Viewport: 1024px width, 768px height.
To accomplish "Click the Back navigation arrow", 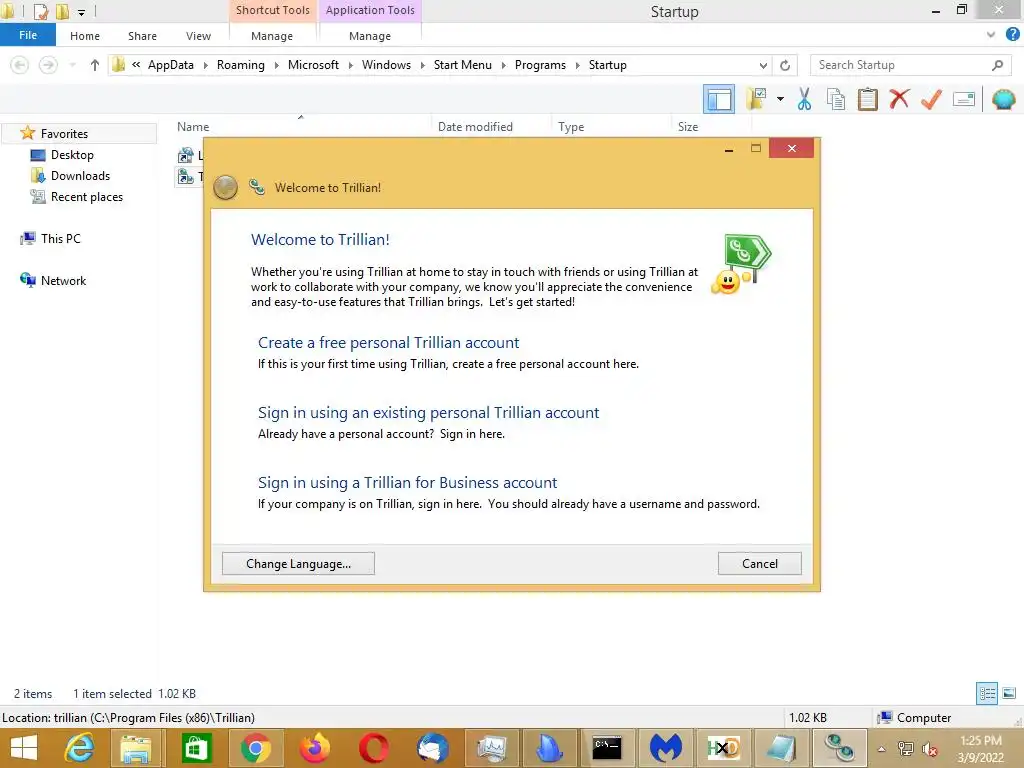I will tap(20, 65).
